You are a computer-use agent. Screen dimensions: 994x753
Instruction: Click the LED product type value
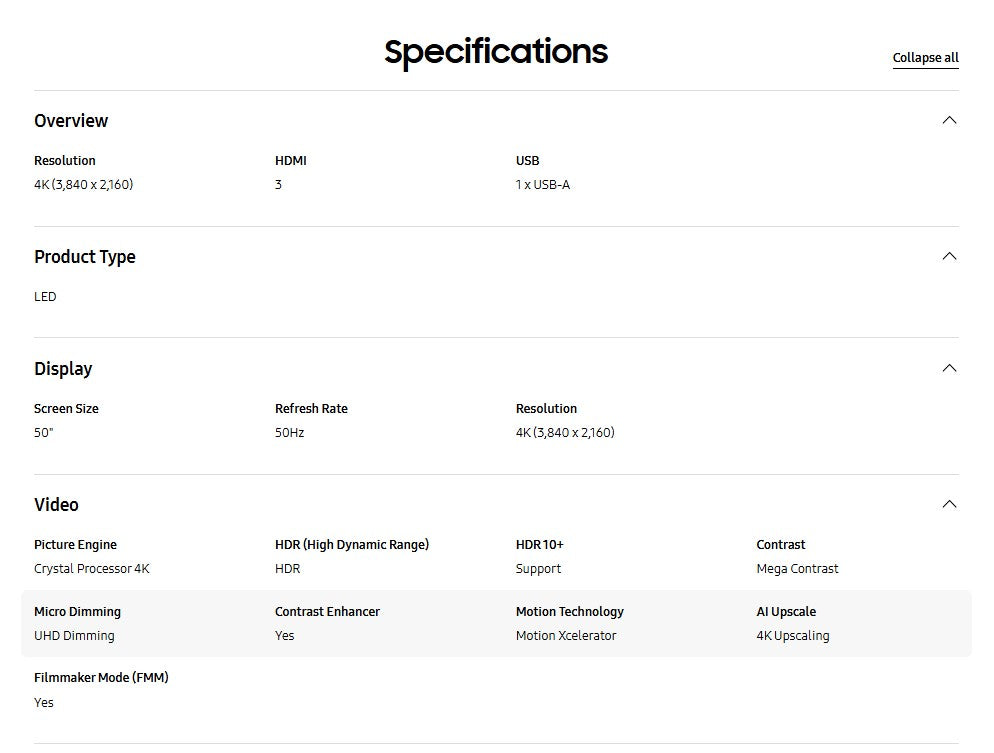(x=45, y=297)
